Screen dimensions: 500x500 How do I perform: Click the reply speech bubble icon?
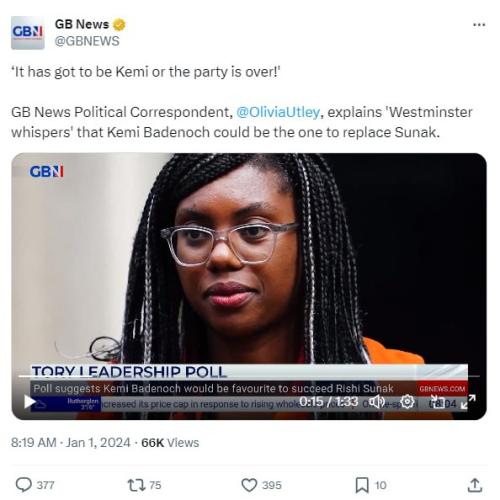[x=24, y=485]
